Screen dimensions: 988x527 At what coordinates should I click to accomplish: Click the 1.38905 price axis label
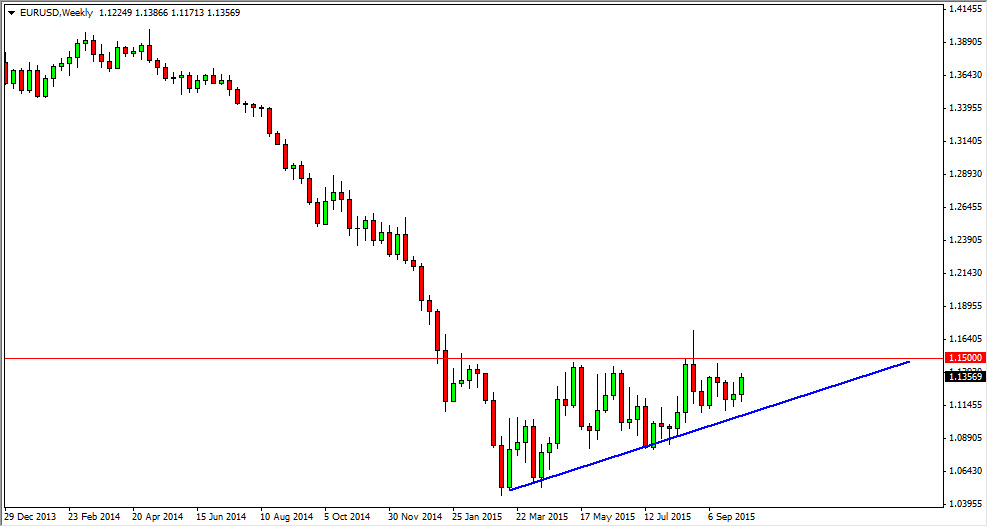click(x=967, y=42)
